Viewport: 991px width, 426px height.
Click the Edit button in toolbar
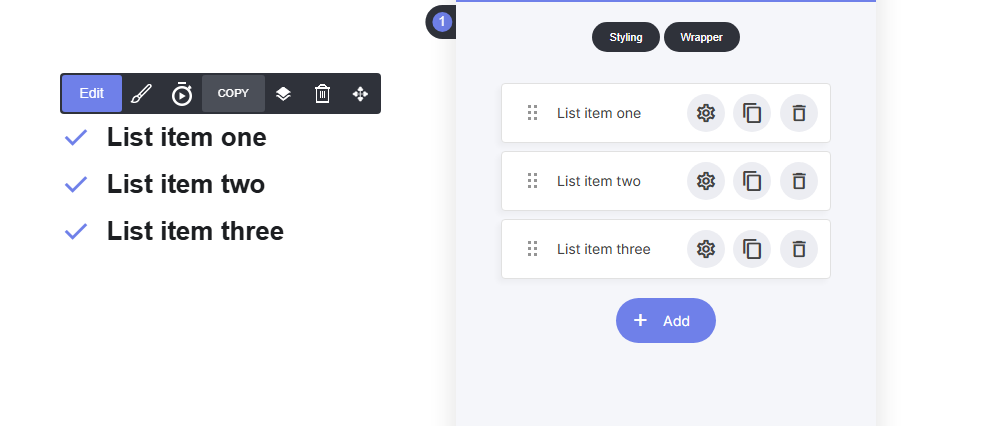pyautogui.click(x=92, y=94)
